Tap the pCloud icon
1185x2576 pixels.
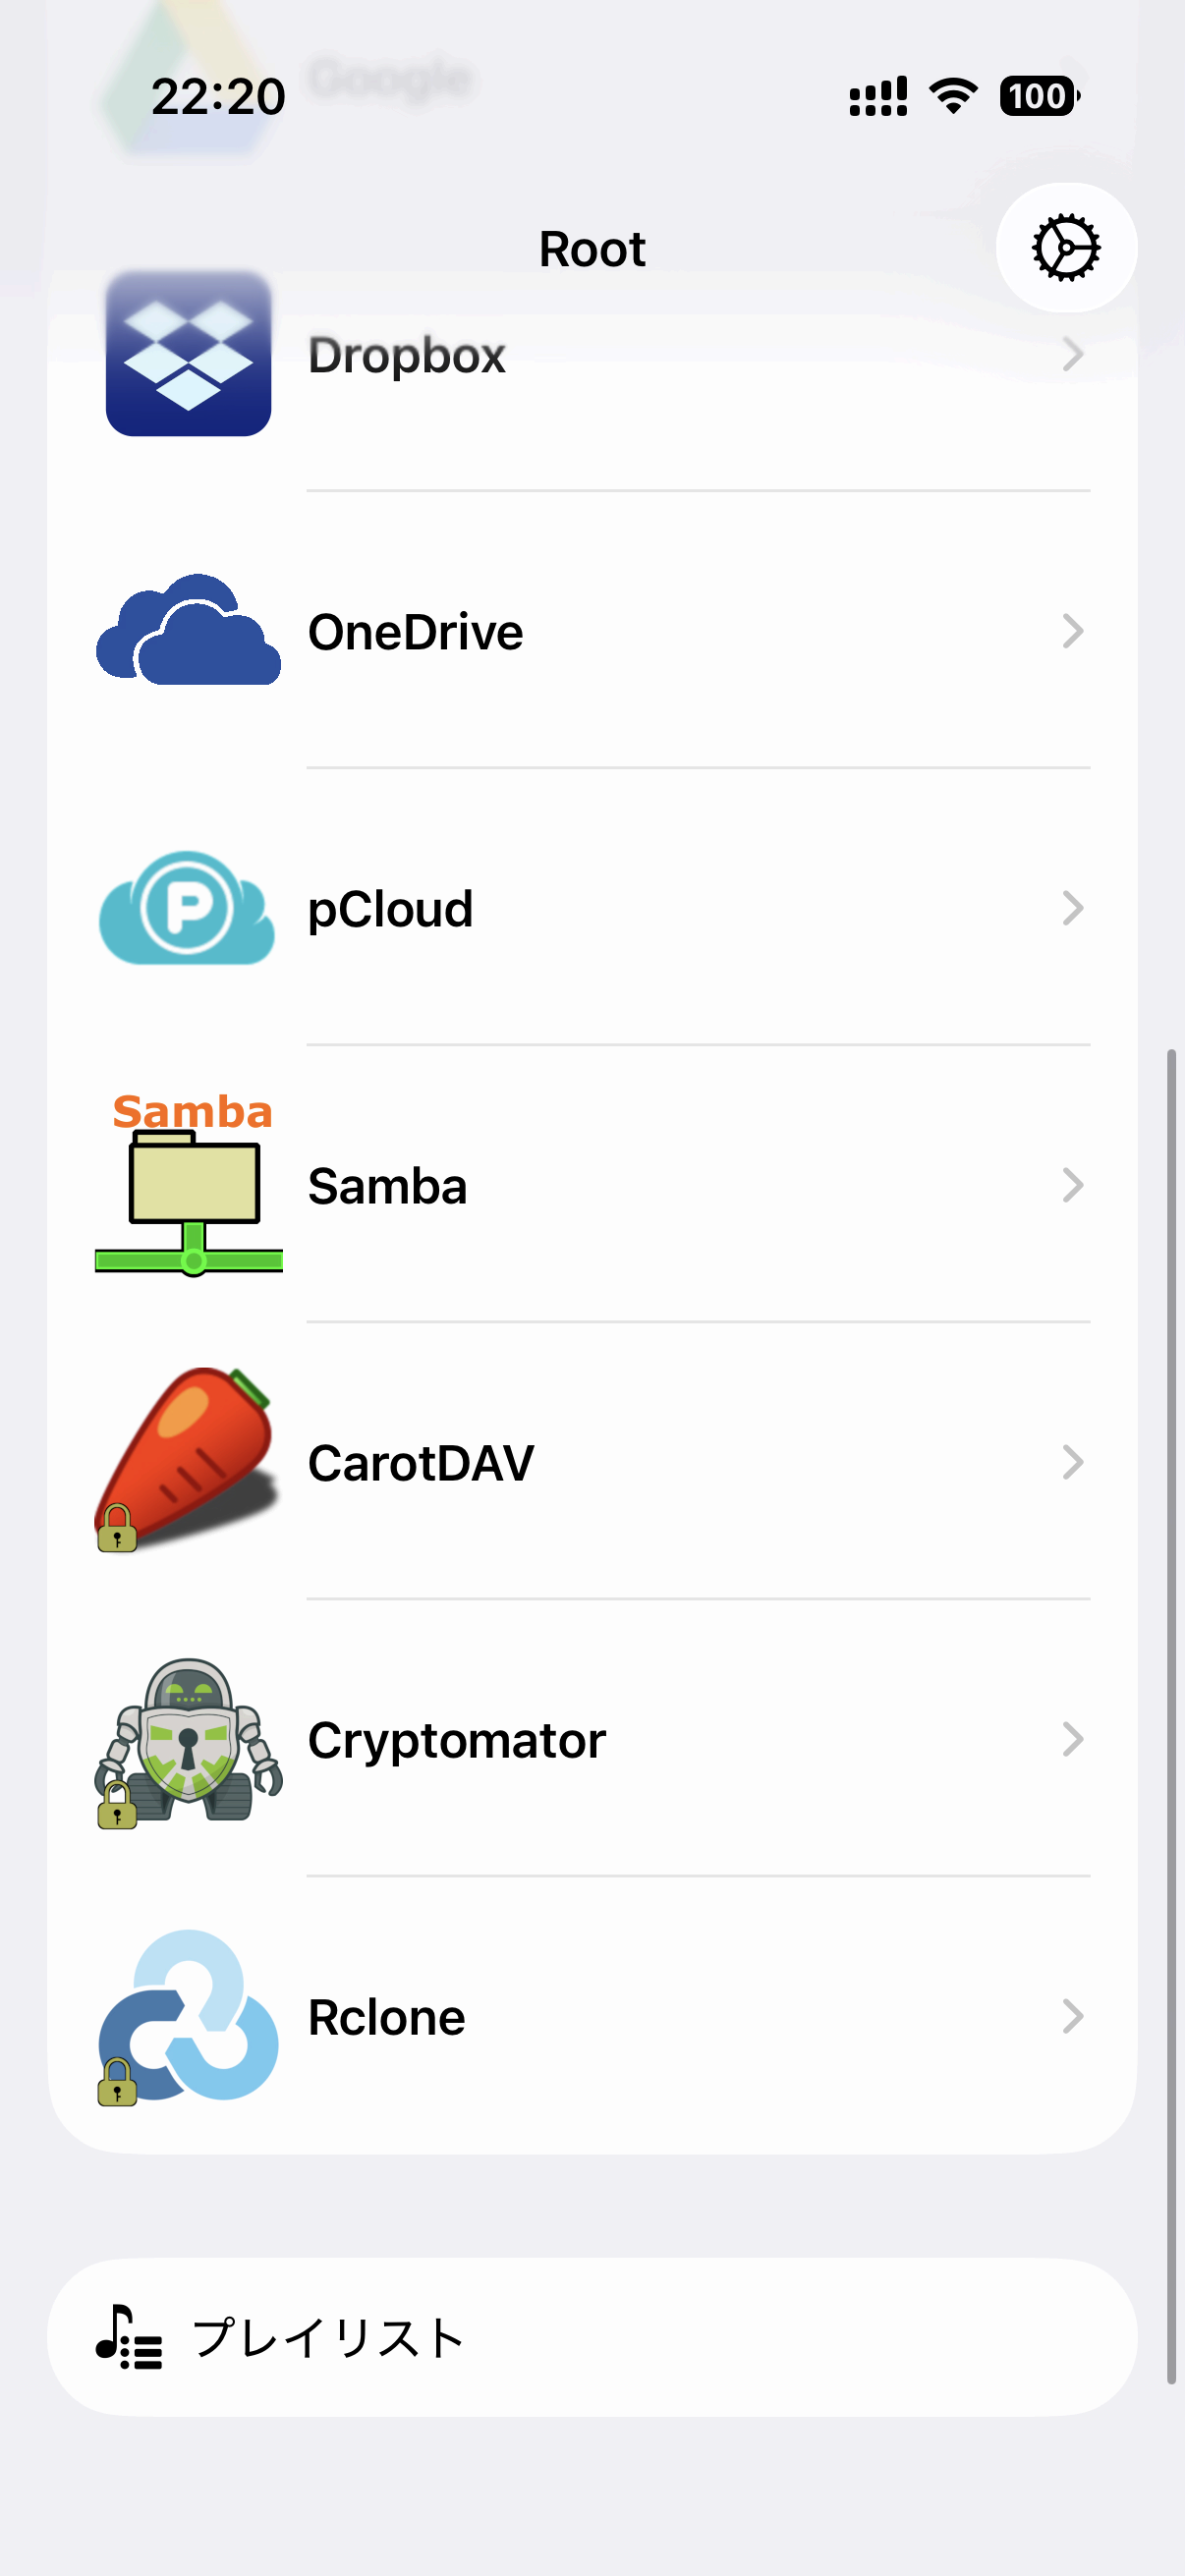[x=188, y=908]
